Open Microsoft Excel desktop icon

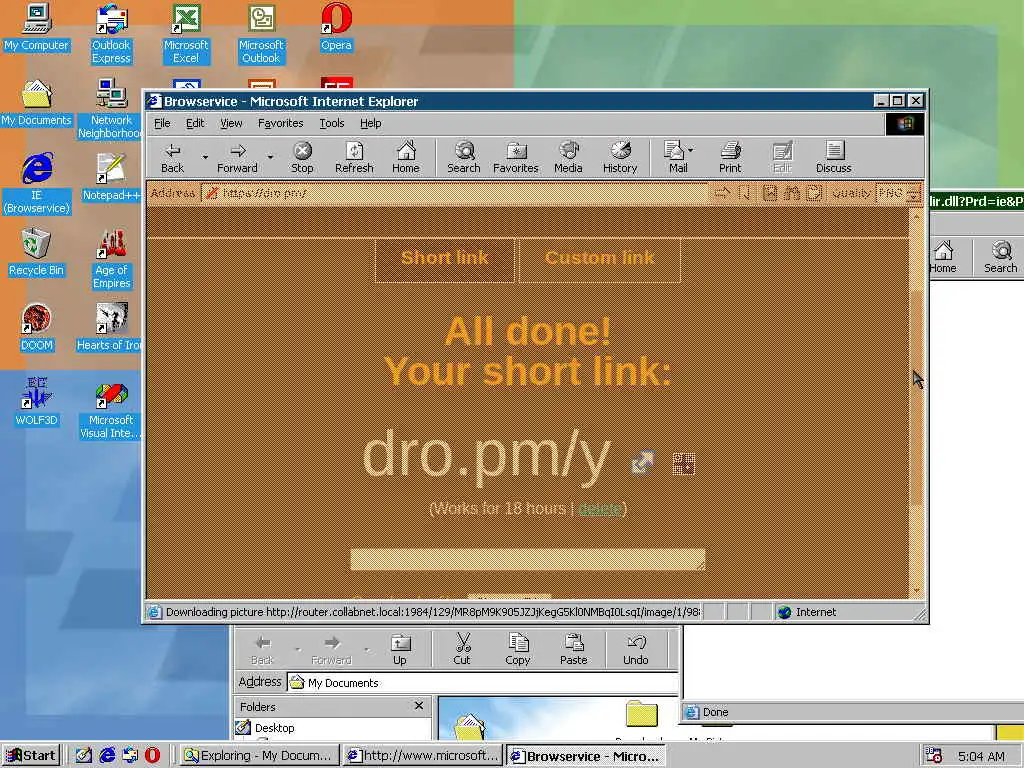click(186, 34)
